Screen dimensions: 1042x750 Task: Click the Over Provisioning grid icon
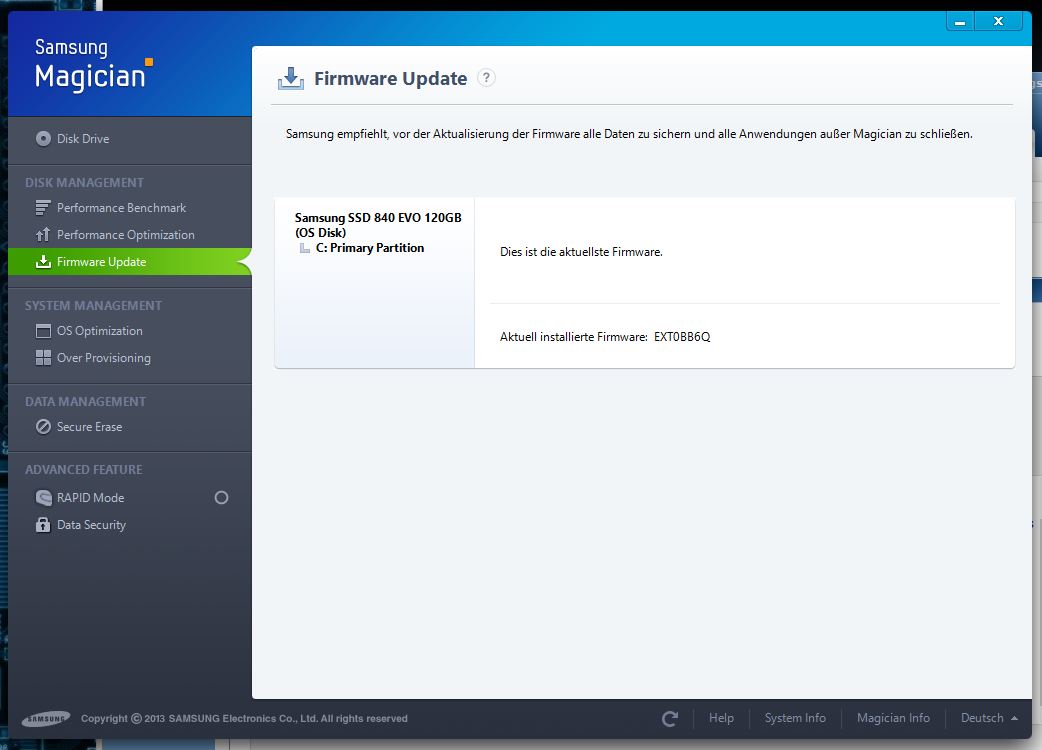[43, 358]
